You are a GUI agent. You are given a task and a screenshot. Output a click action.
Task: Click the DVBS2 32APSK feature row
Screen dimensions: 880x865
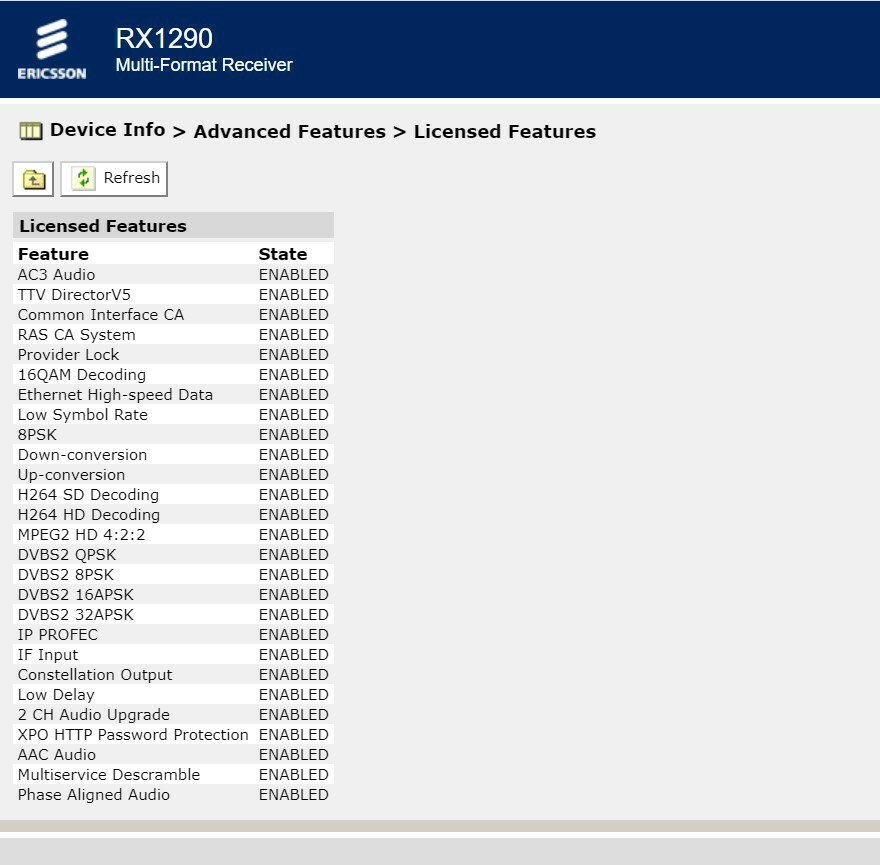[x=75, y=615]
